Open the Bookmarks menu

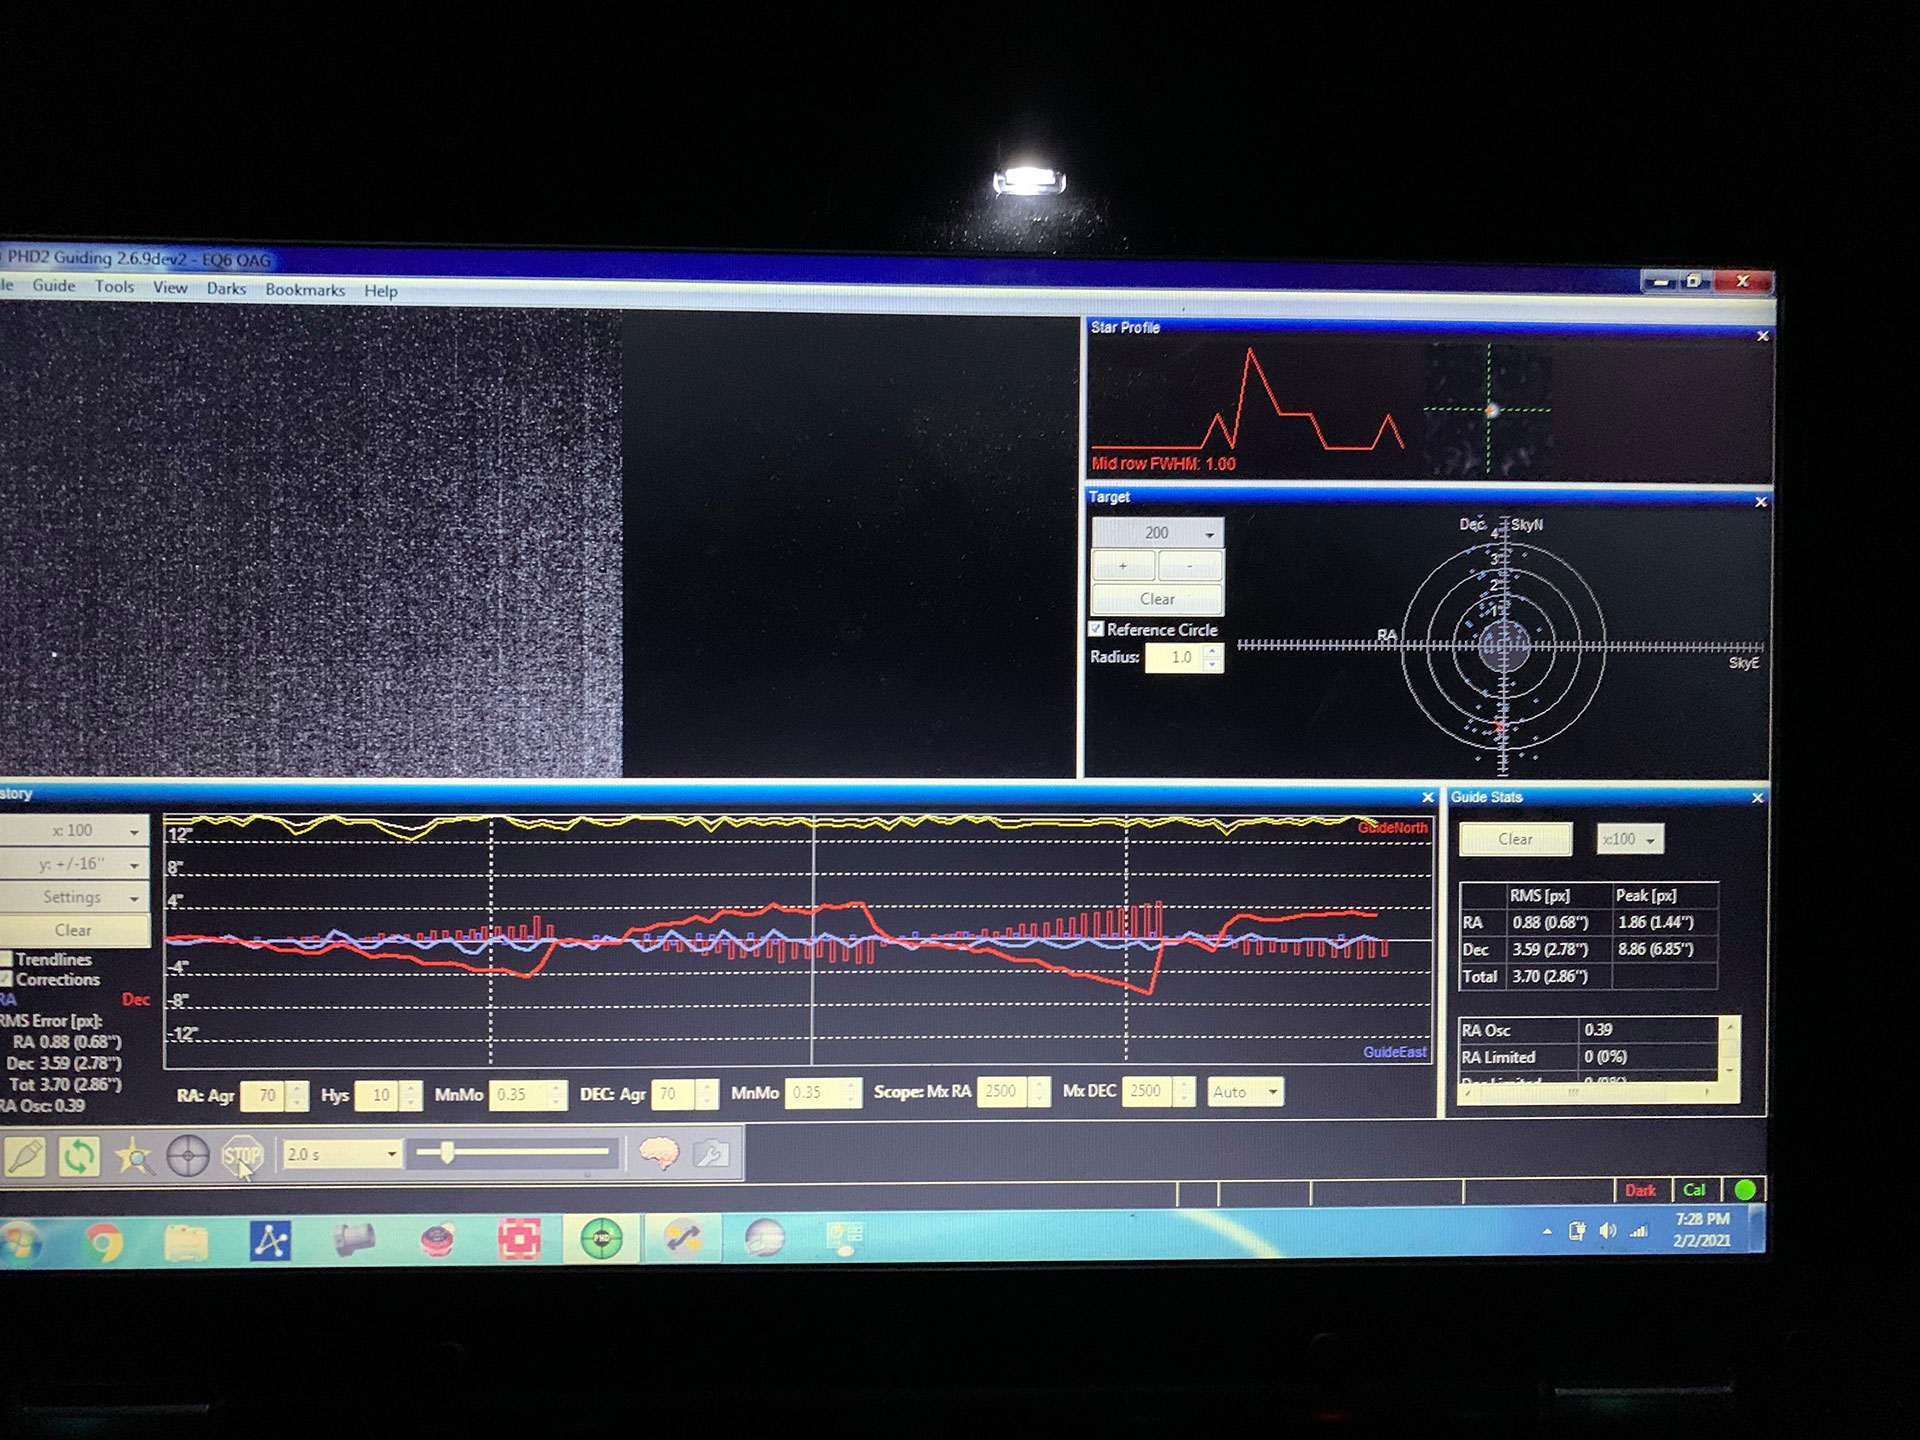click(305, 289)
